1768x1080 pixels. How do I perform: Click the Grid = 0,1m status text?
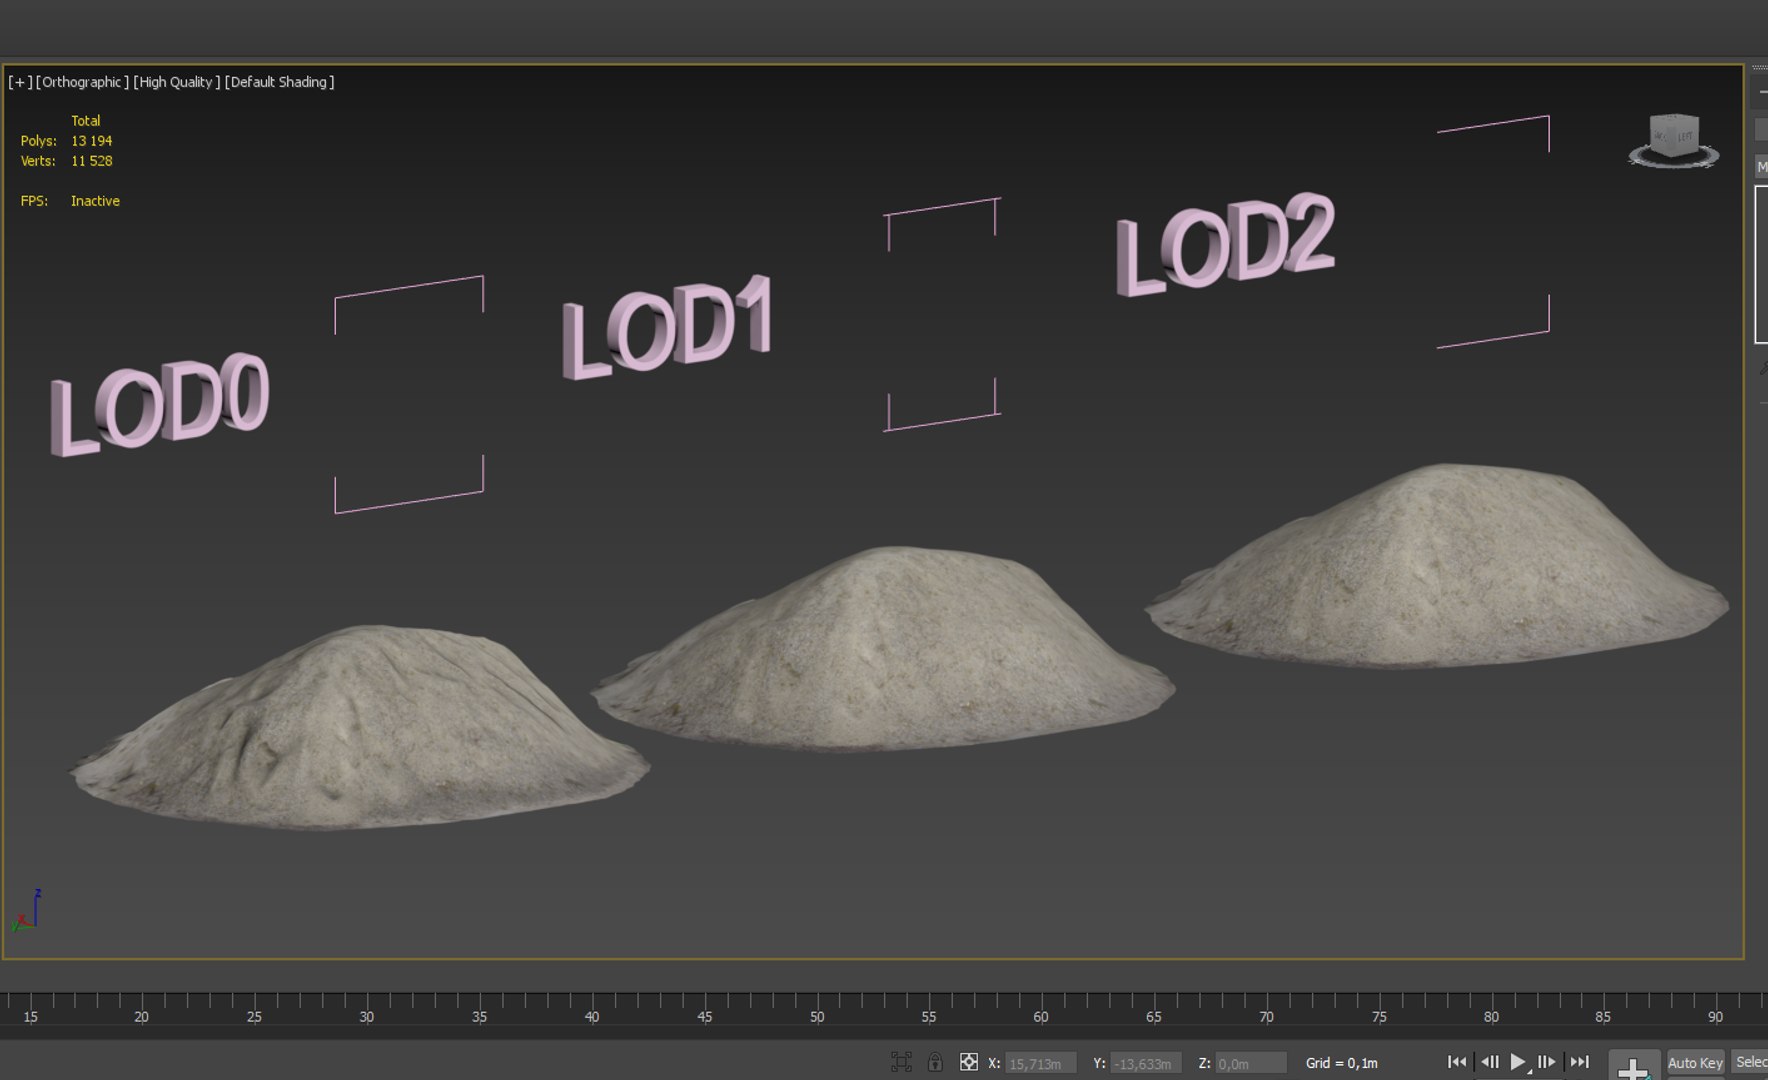click(1341, 1063)
